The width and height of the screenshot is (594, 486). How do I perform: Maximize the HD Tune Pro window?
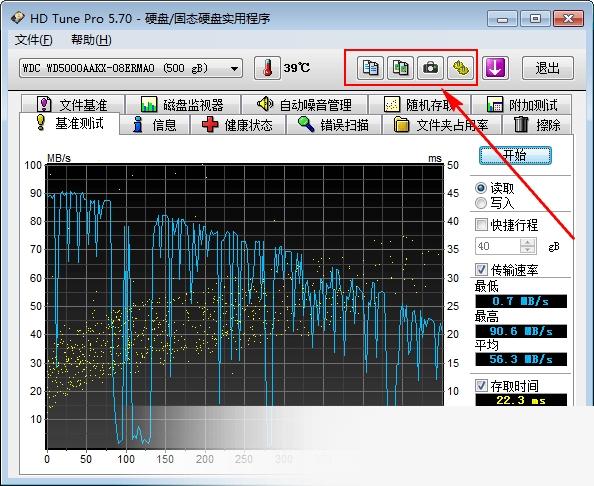tap(535, 19)
